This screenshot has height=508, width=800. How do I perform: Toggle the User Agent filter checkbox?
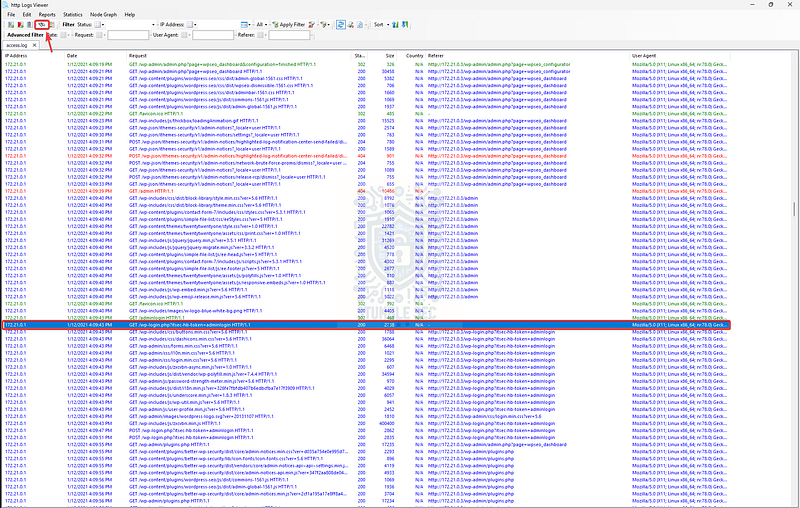click(x=184, y=35)
